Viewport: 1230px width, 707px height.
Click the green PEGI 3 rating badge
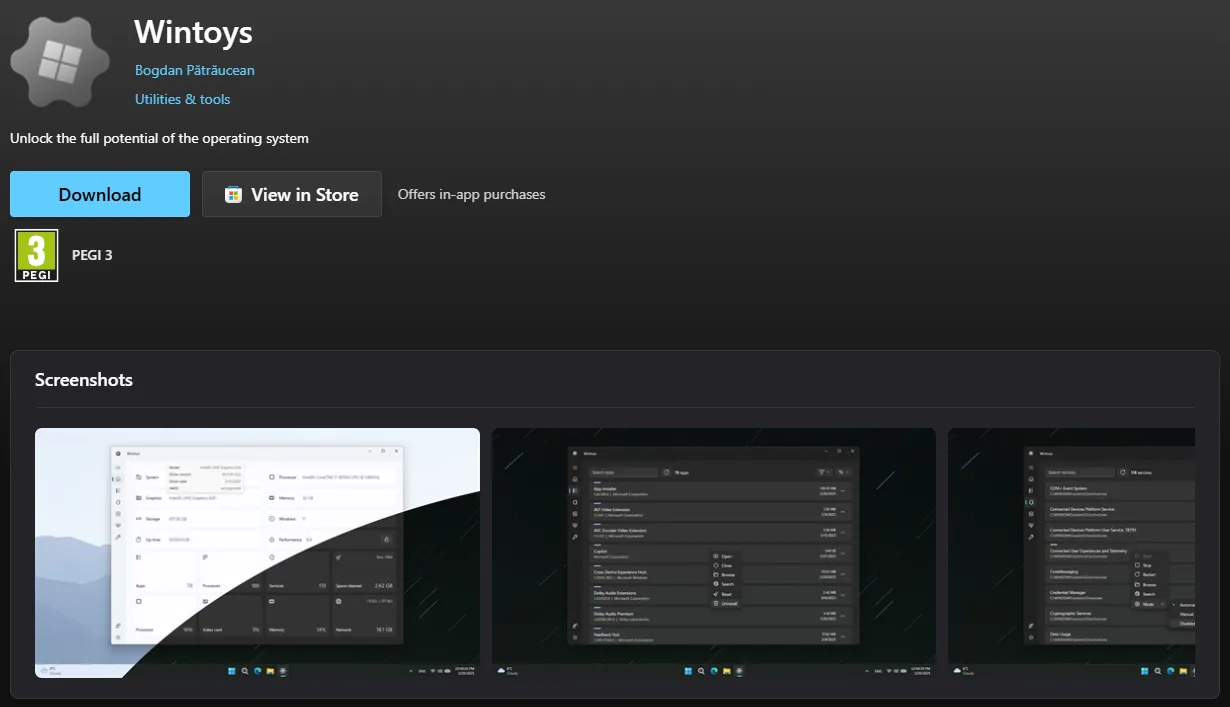coord(36,255)
